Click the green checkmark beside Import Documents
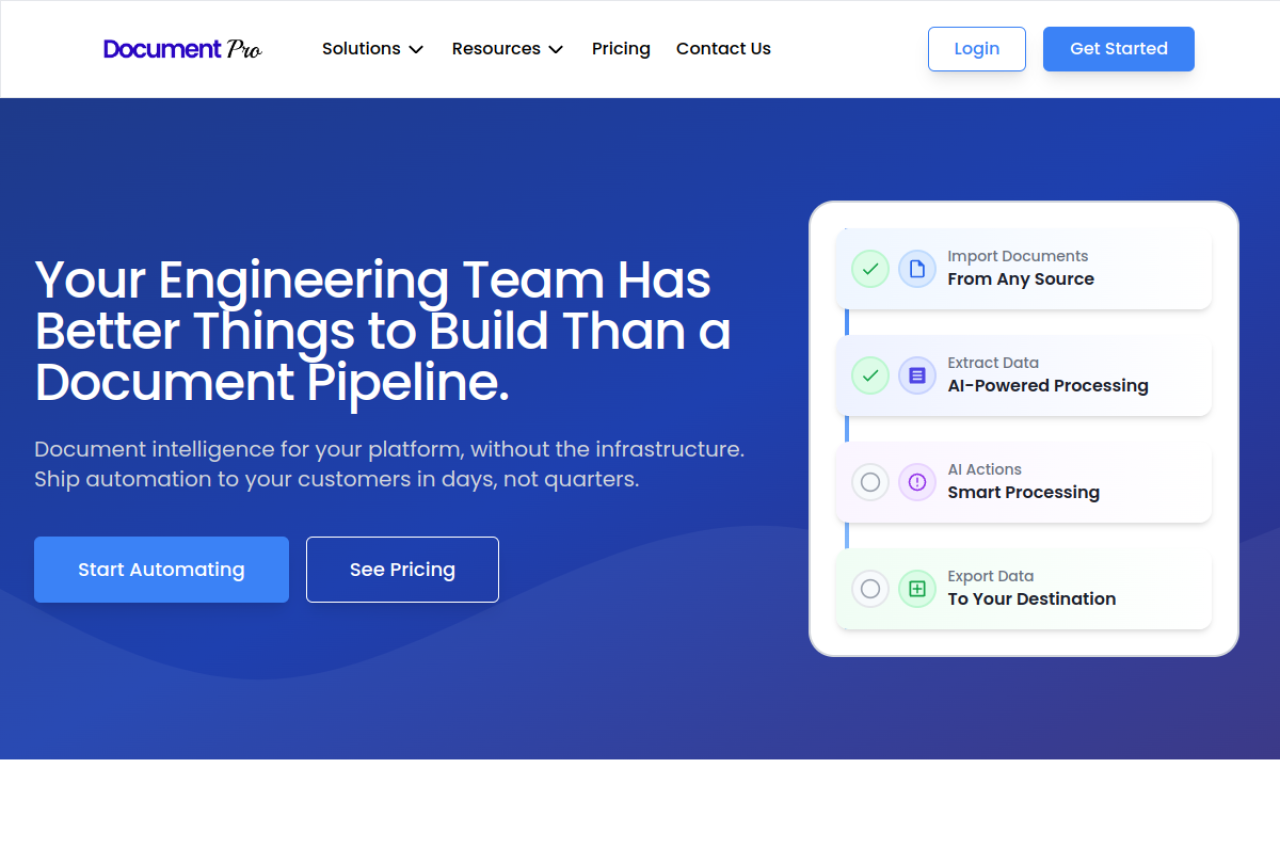This screenshot has width=1280, height=853. click(x=870, y=269)
